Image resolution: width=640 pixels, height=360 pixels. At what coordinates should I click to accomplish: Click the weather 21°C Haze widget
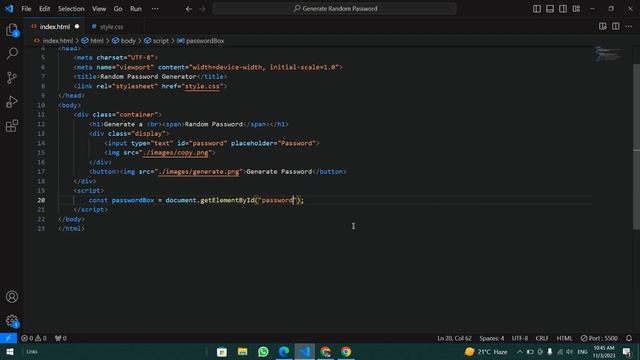click(486, 351)
